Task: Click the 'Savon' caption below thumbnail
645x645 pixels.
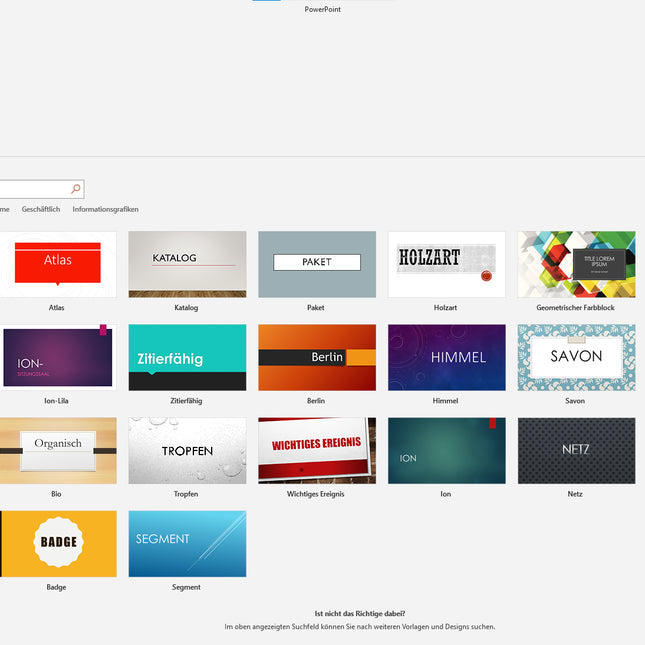Action: coord(575,401)
